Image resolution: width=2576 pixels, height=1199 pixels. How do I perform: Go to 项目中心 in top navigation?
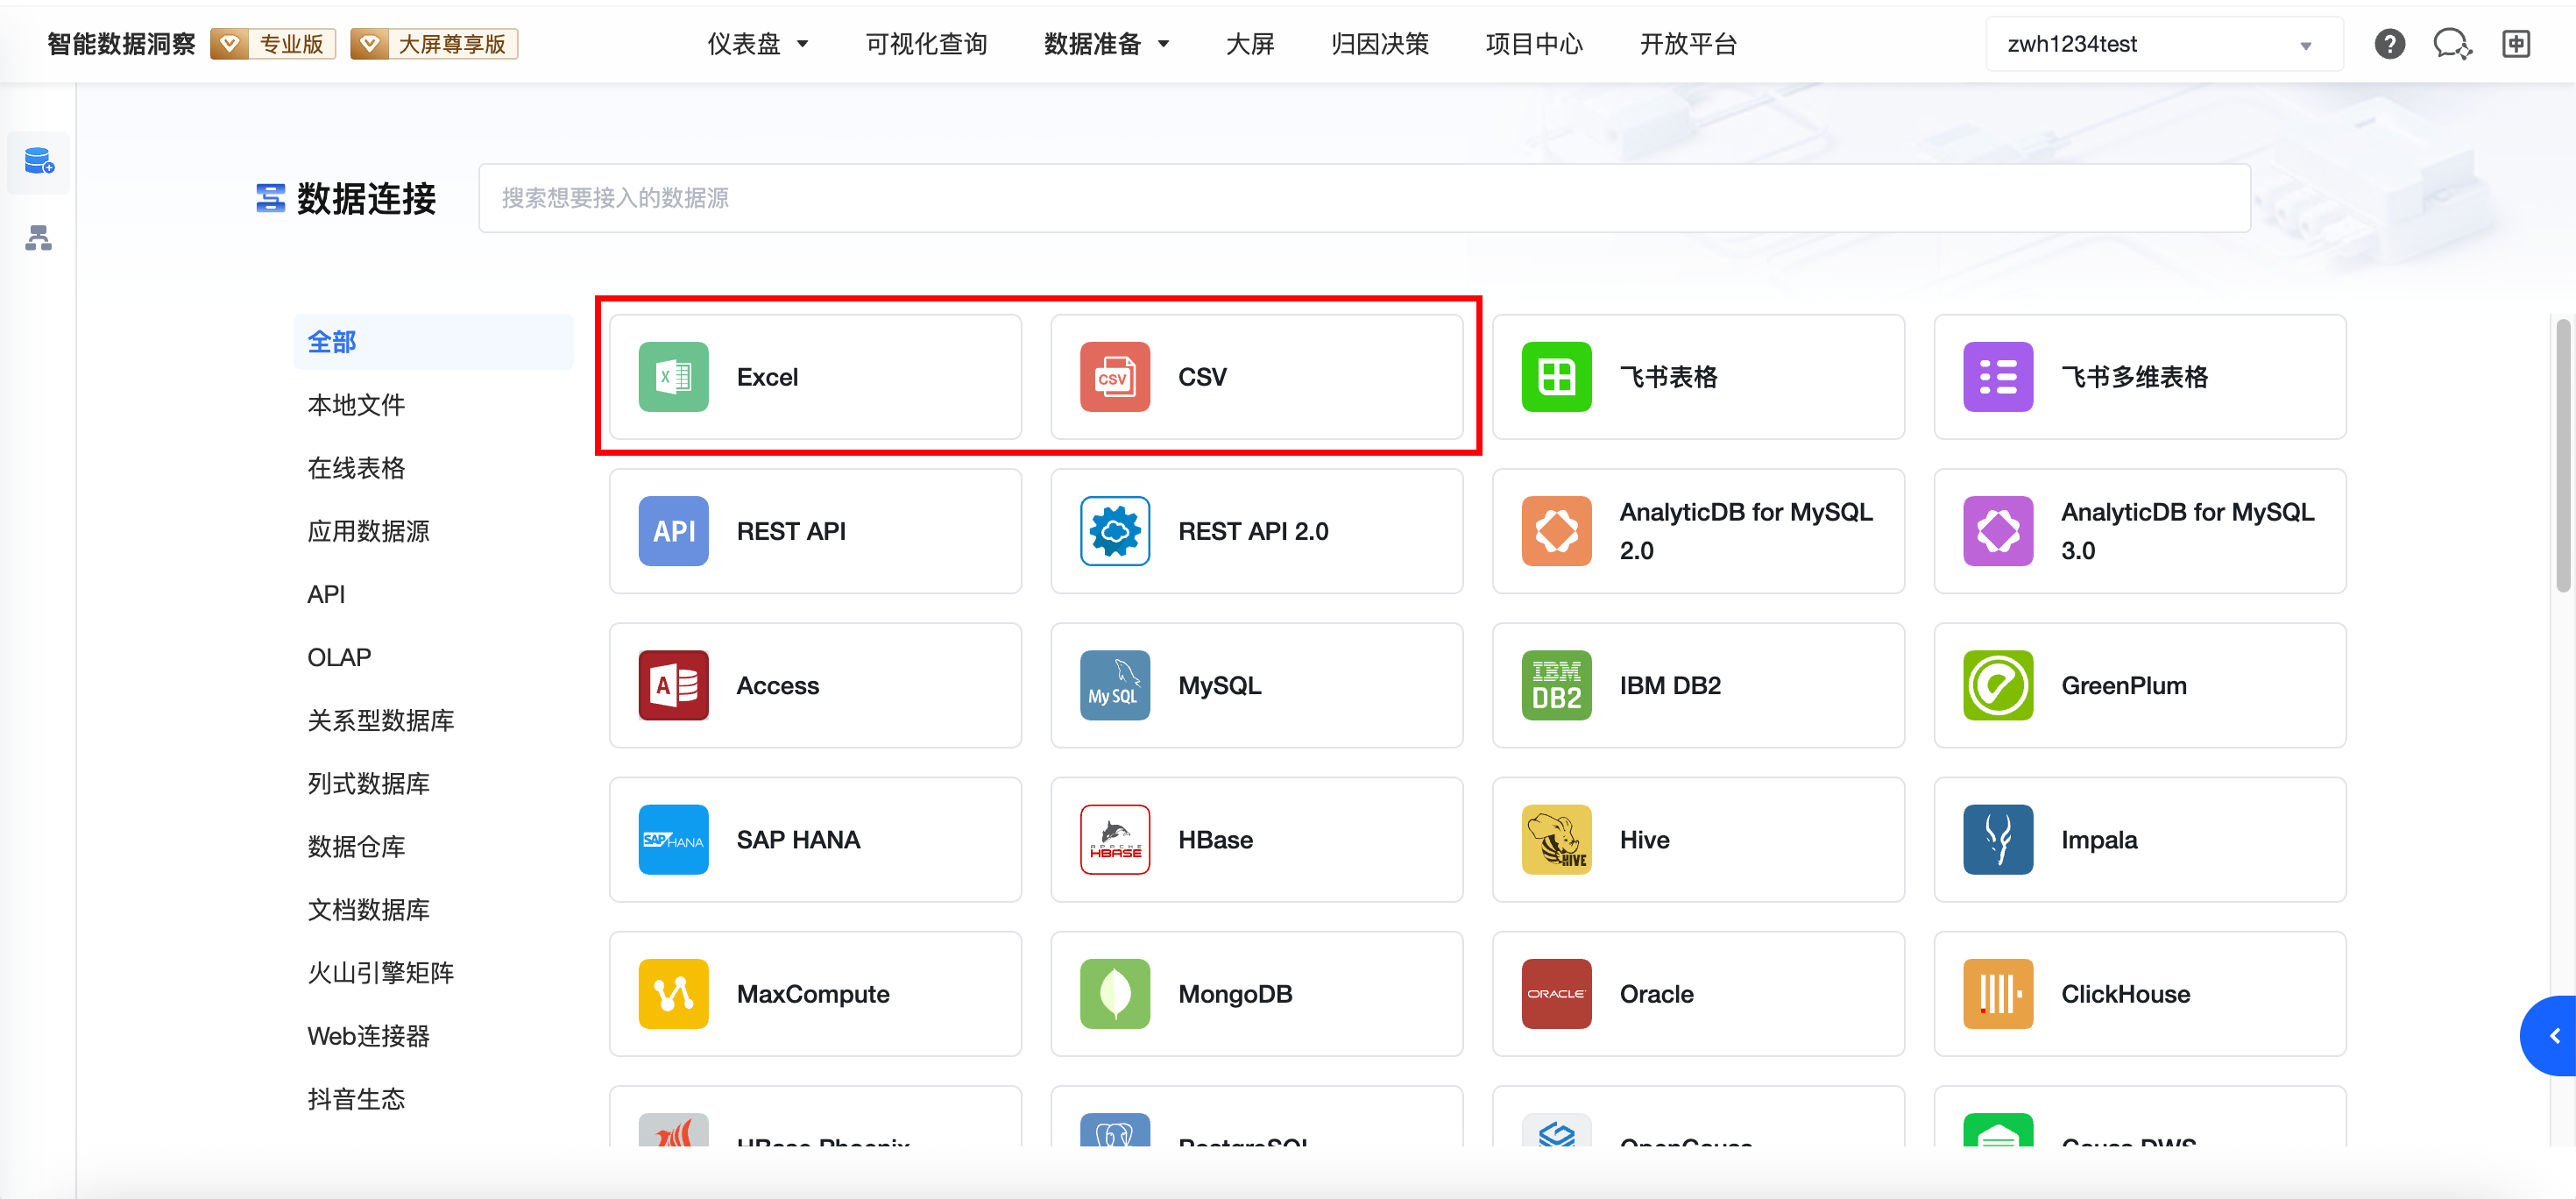point(1534,44)
